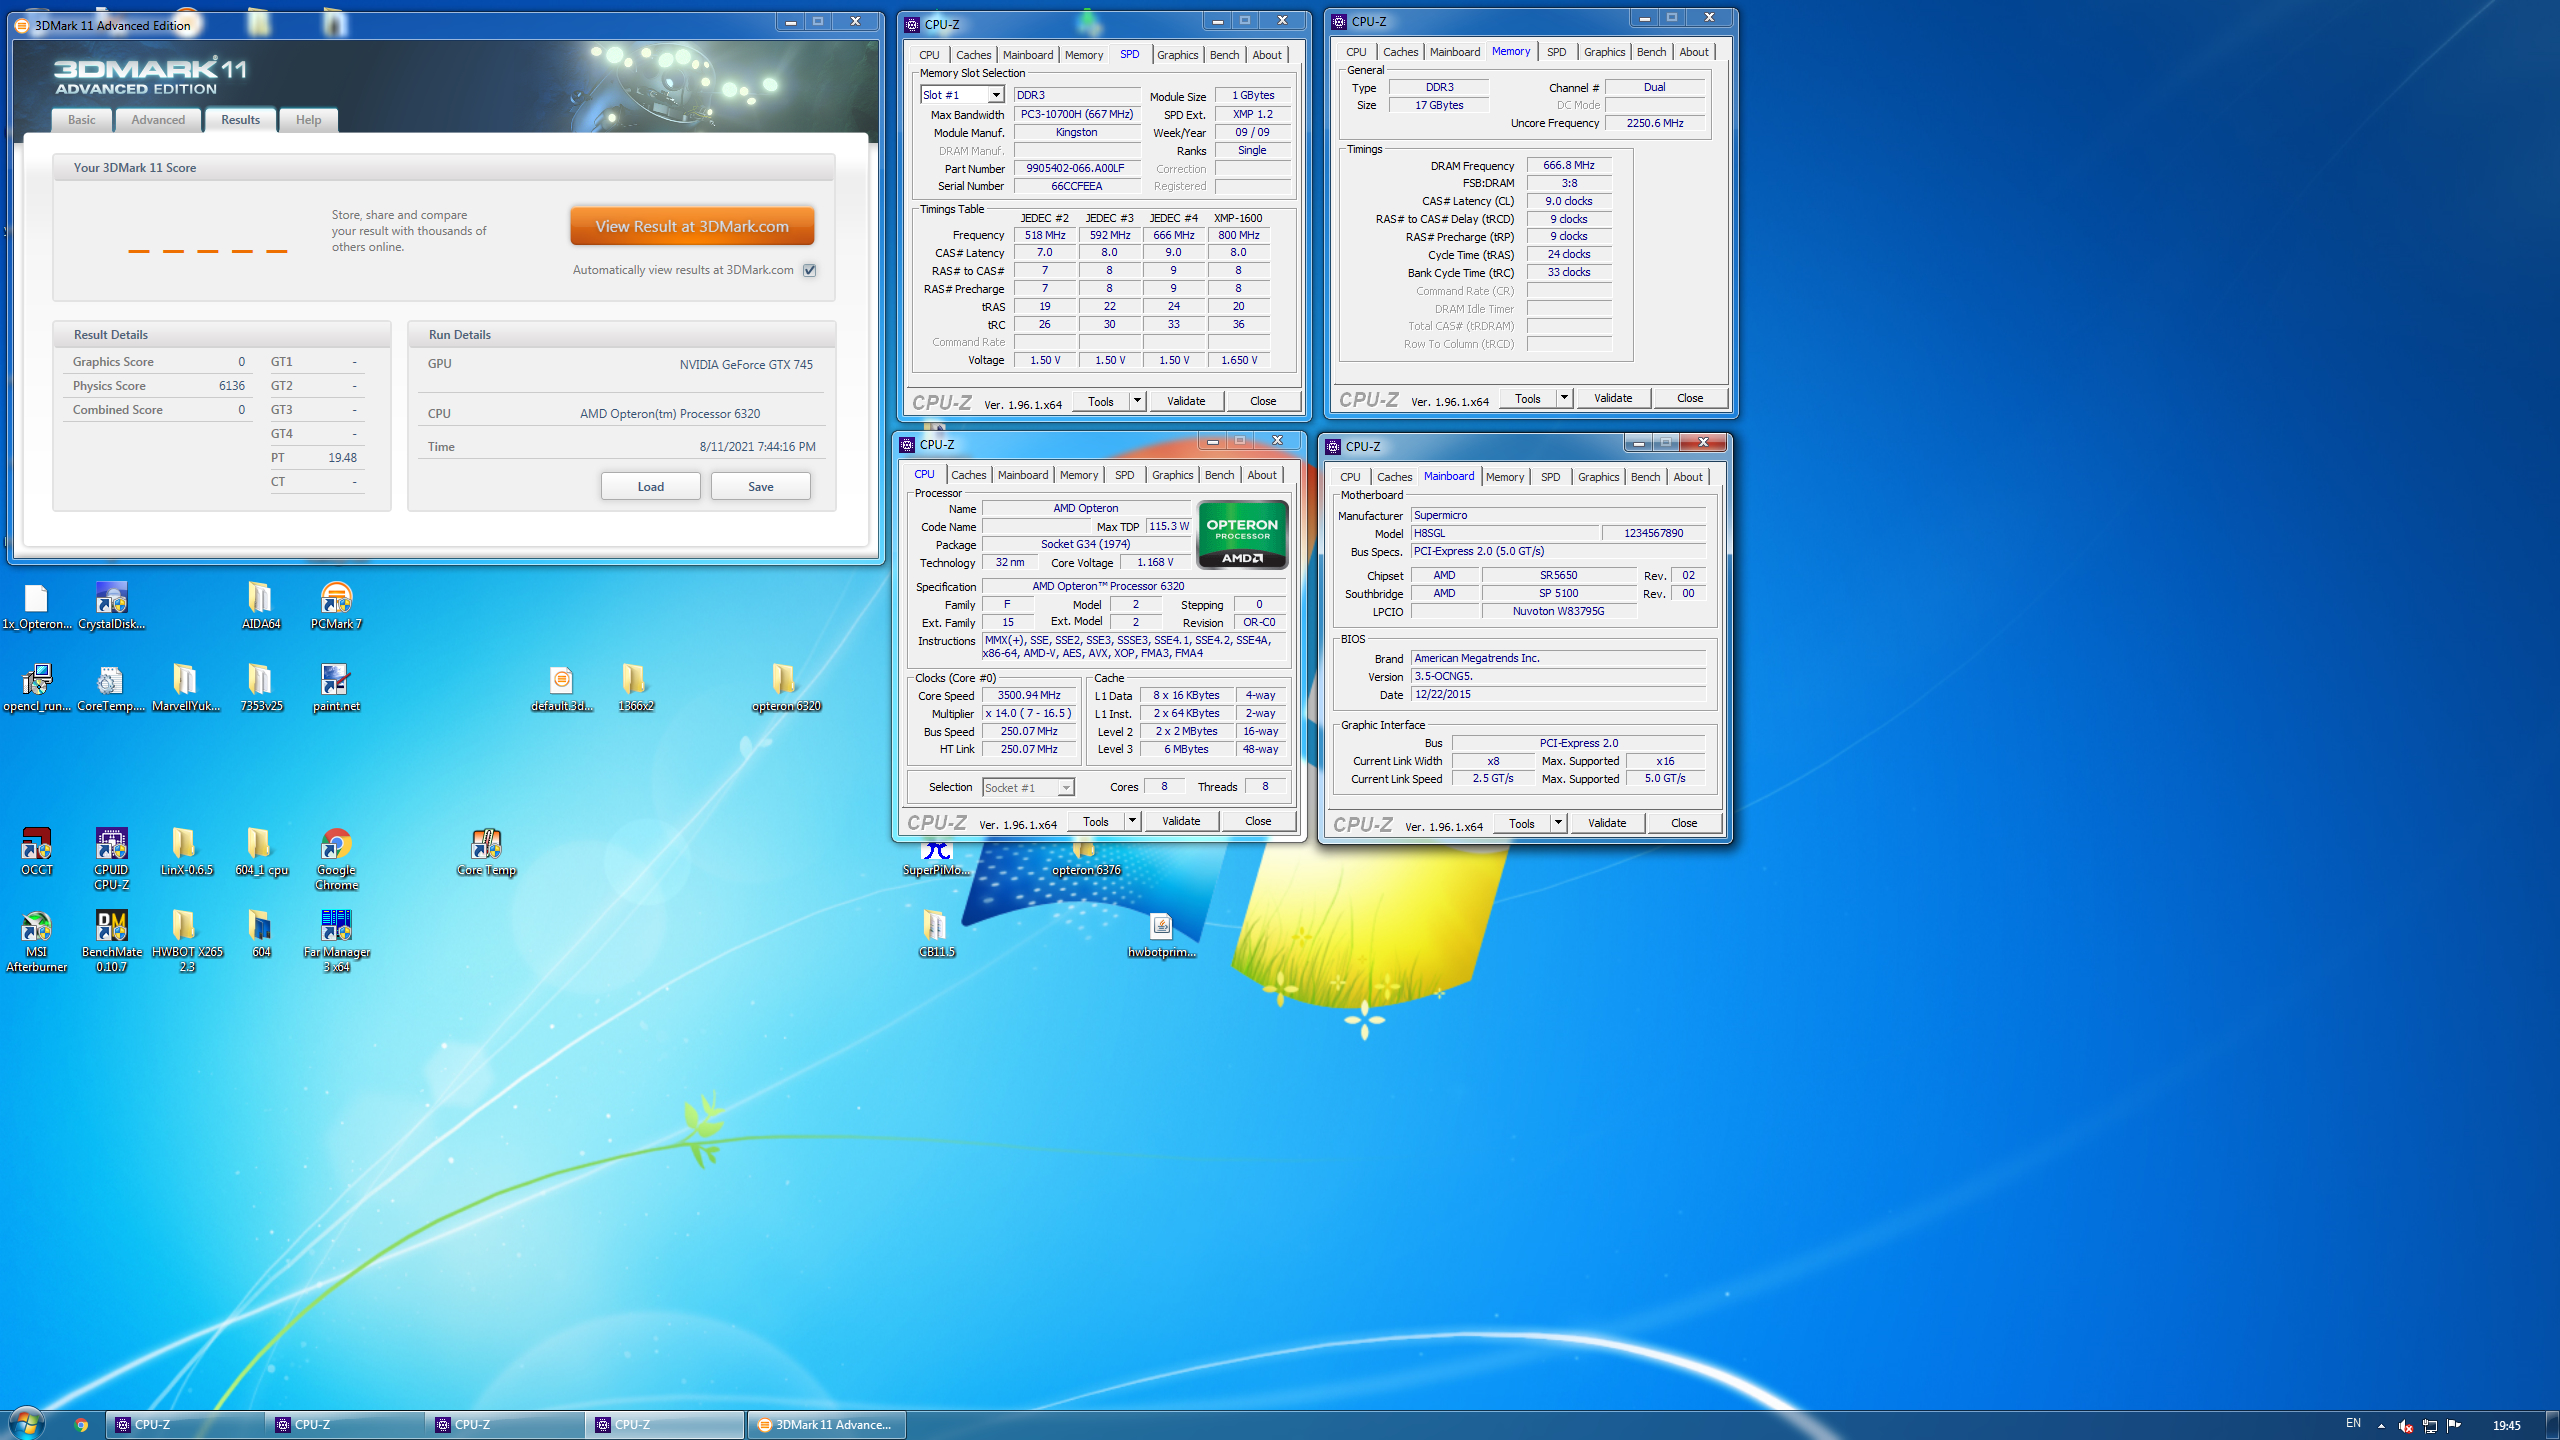This screenshot has width=2560, height=1440.
Task: Launch CPUID CPU-Z desktop icon
Action: (111, 859)
